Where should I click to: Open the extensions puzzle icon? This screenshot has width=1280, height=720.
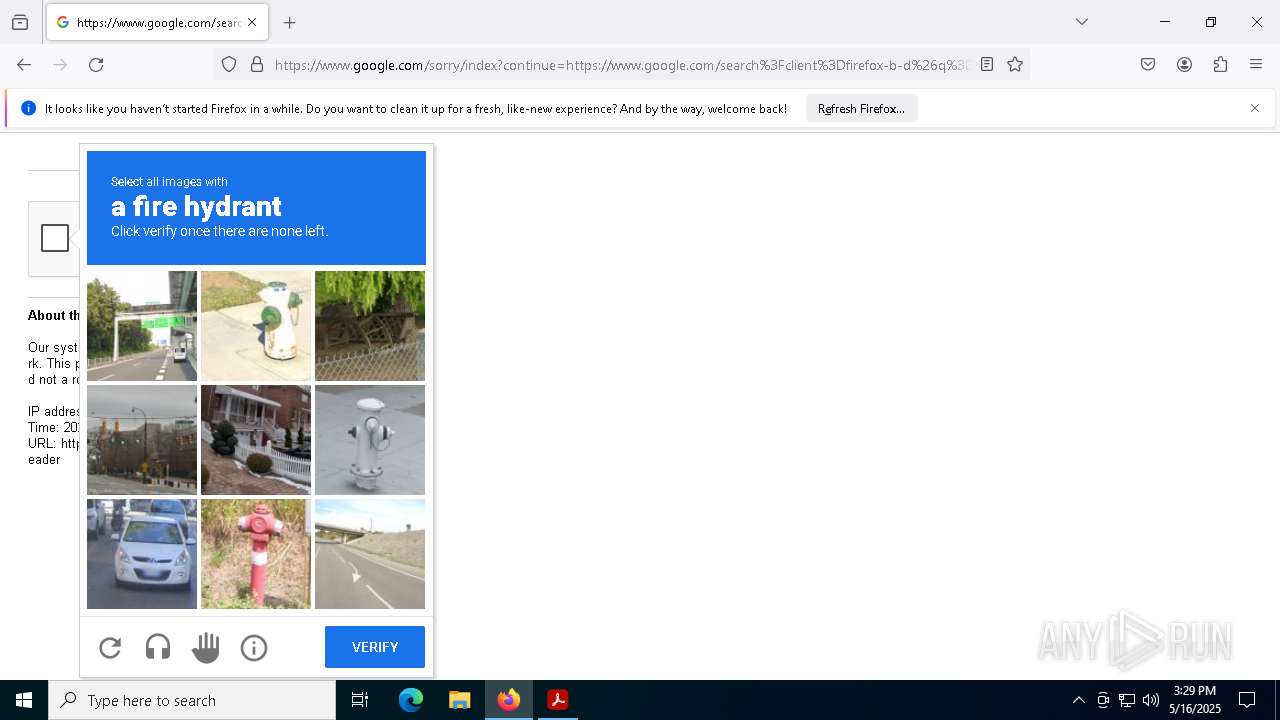(1220, 65)
